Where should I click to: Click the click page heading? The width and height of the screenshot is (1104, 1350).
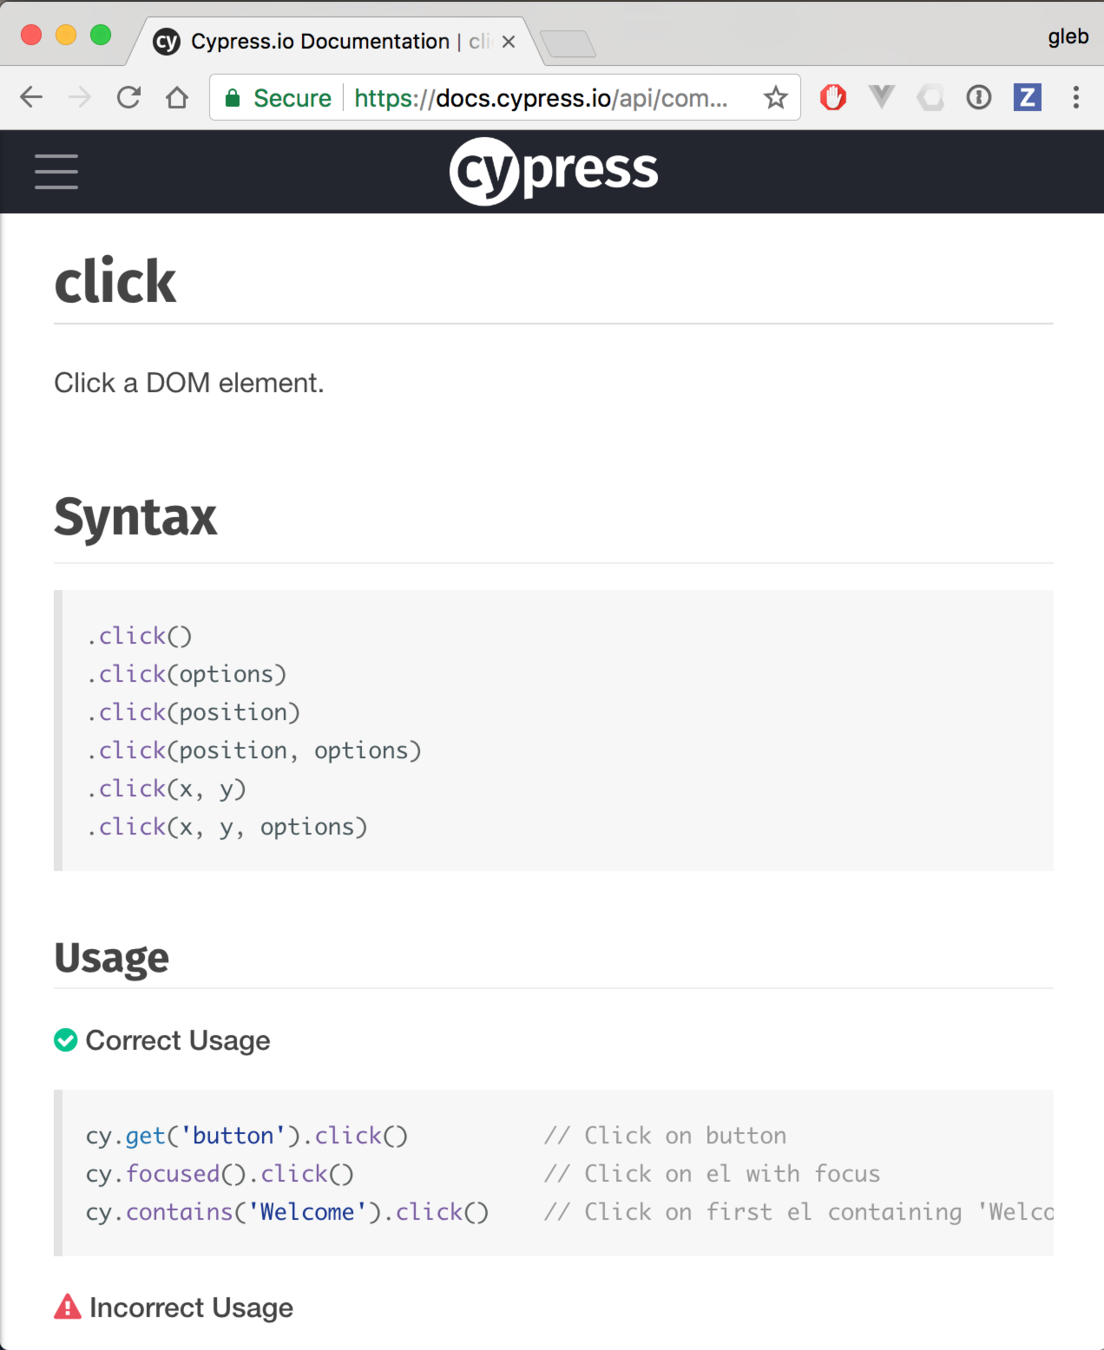point(115,282)
